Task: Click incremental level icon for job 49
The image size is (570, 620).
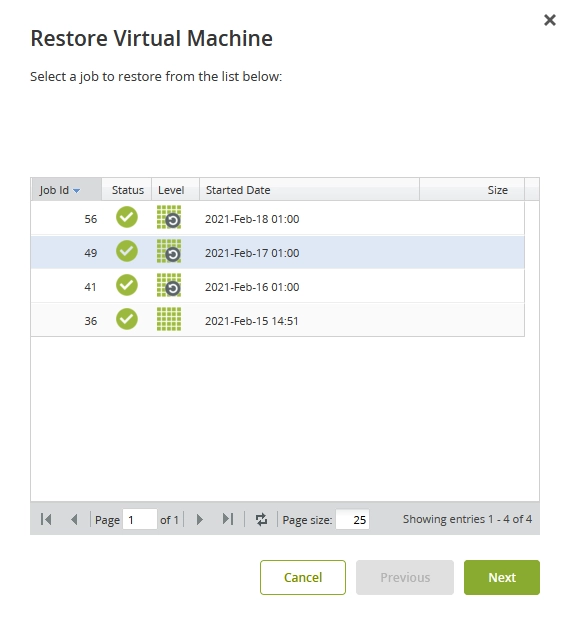Action: [x=169, y=251]
